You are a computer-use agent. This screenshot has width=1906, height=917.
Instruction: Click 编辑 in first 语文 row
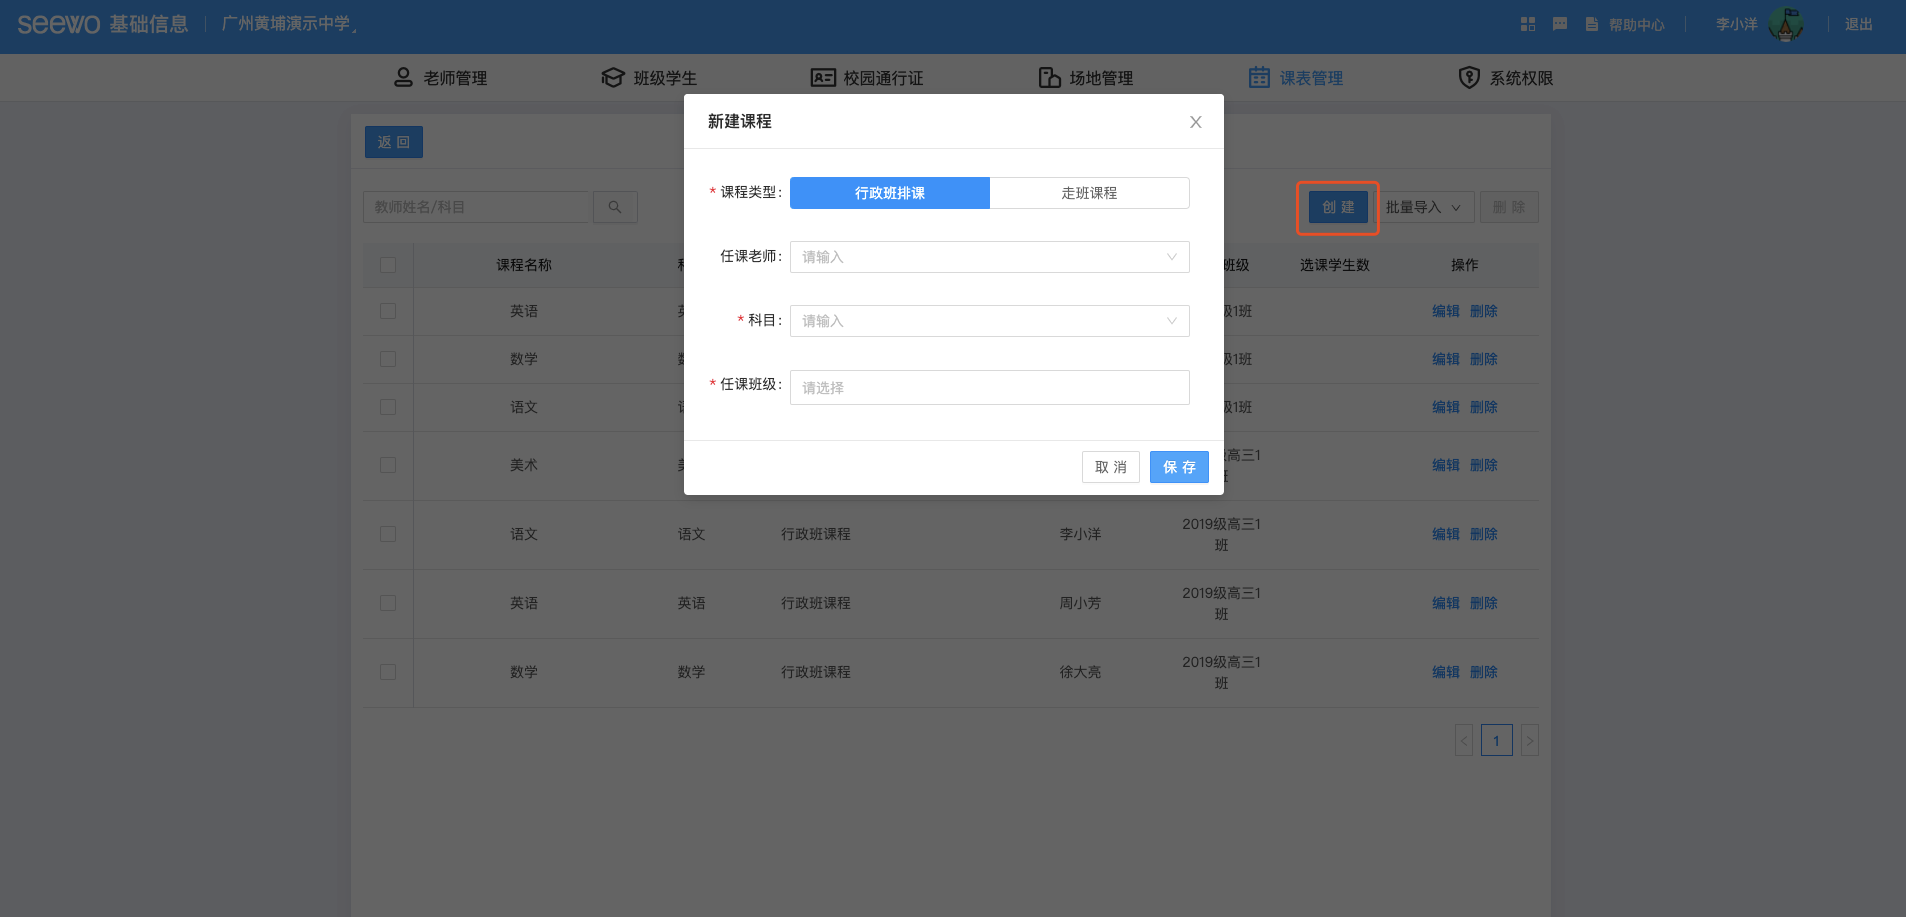tap(1446, 407)
